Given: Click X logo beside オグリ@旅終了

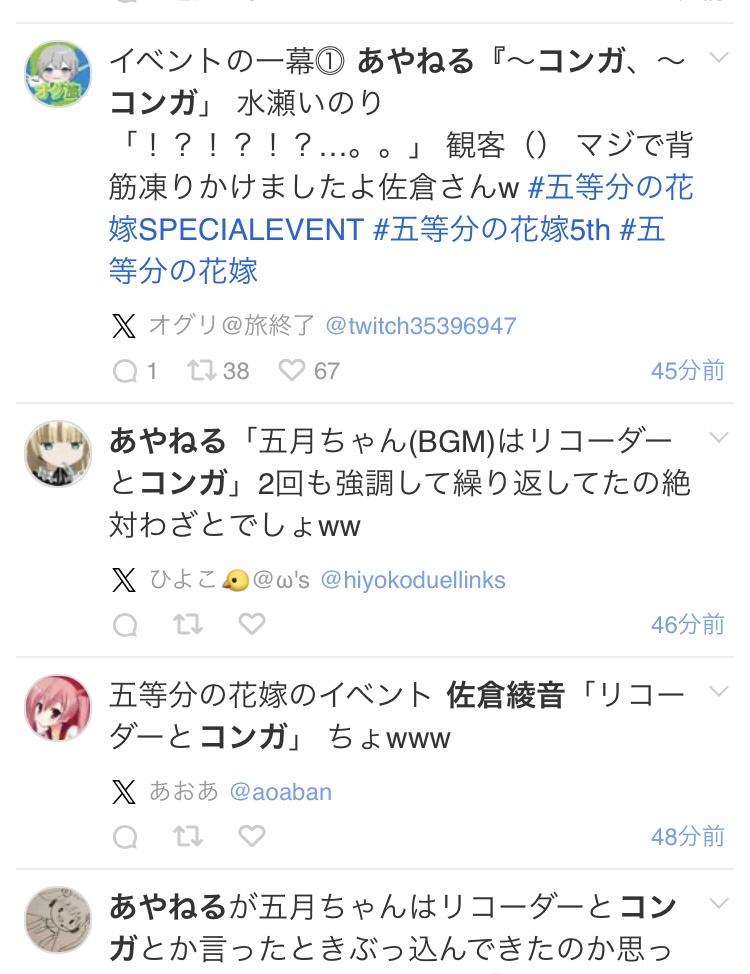Looking at the screenshot, I should click(x=124, y=326).
